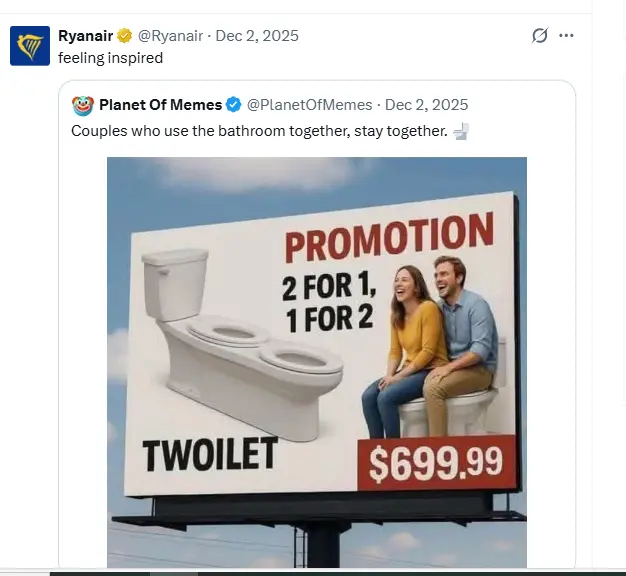Screen dimensions: 626x576
Task: Click the PROMOTION headline on the billboard
Action: pos(389,240)
